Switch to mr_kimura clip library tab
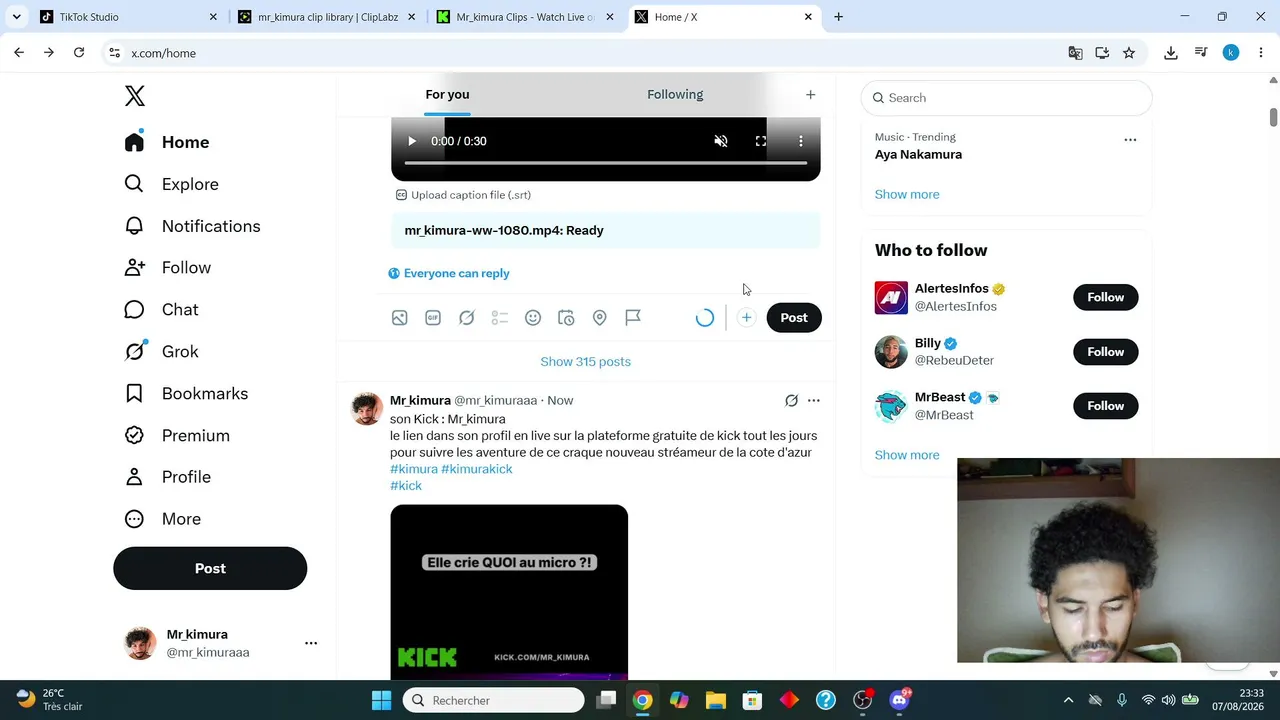The width and height of the screenshot is (1280, 720). click(327, 17)
